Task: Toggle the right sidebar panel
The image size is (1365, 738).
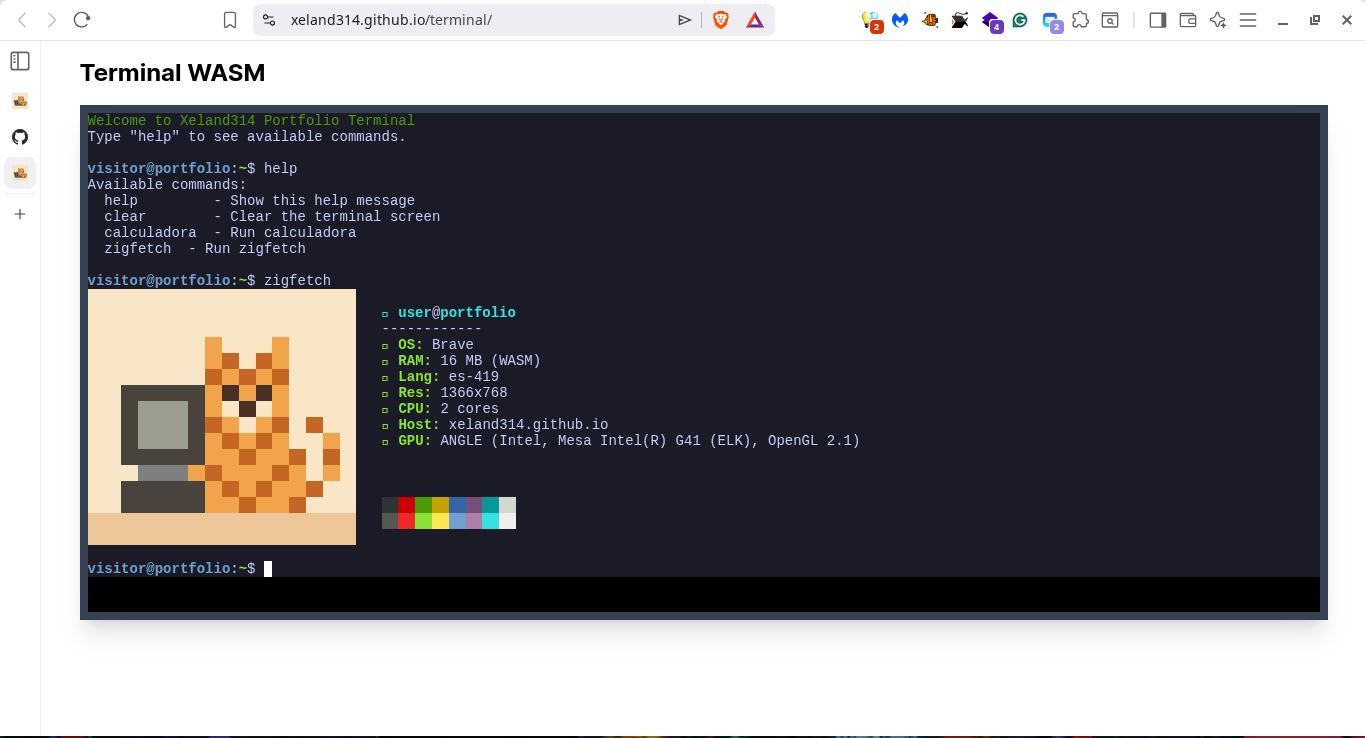Action: tap(1157, 19)
